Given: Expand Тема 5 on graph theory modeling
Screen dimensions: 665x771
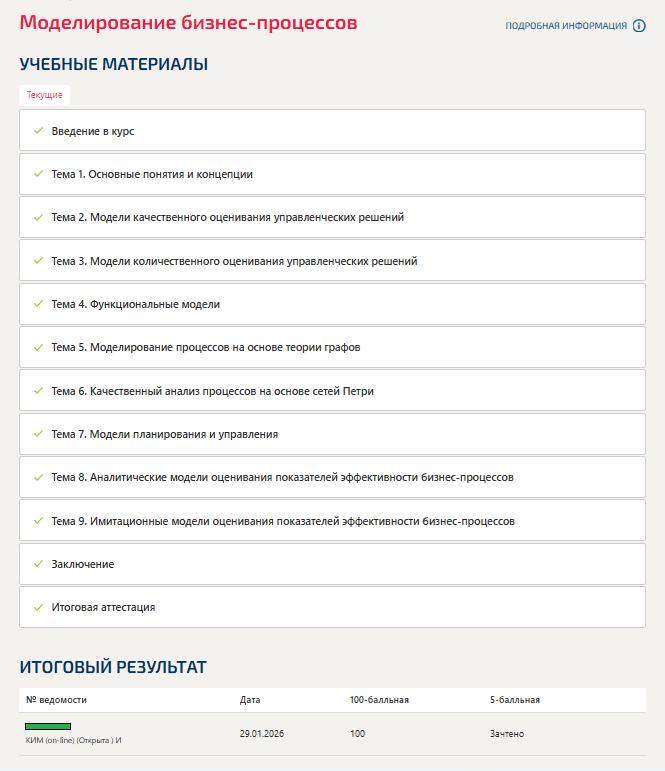Looking at the screenshot, I should pyautogui.click(x=205, y=348).
